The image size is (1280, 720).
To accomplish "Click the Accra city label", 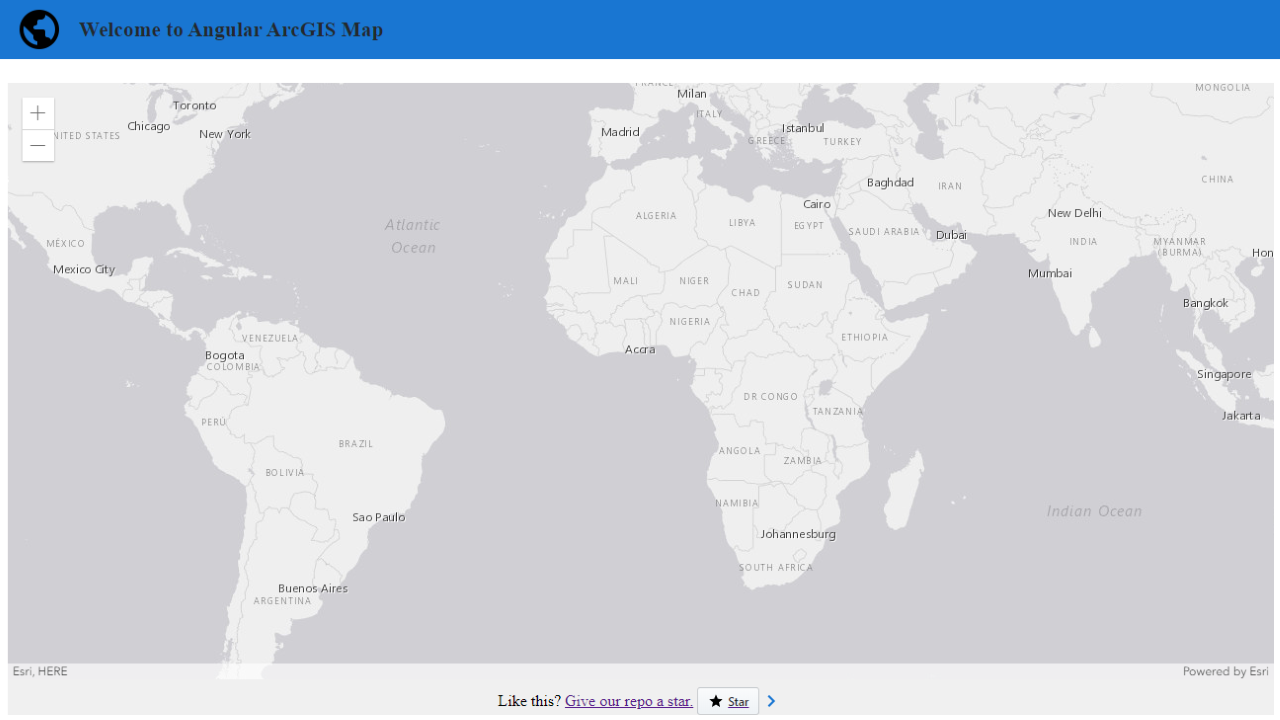I will pyautogui.click(x=640, y=349).
